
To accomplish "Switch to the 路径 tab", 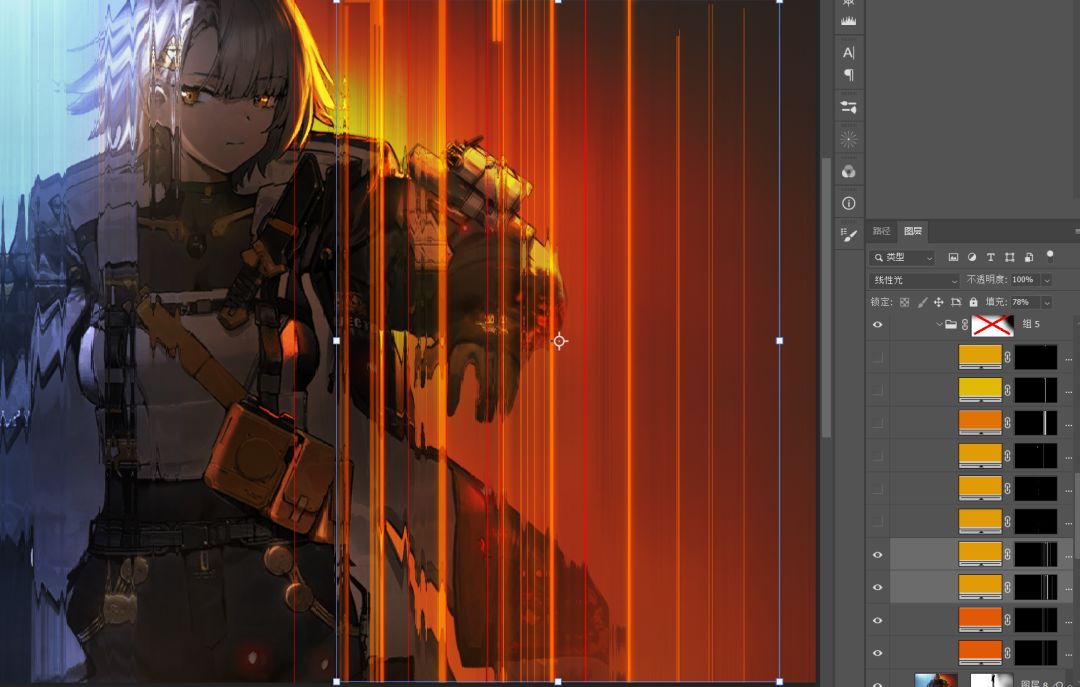I will coord(881,231).
